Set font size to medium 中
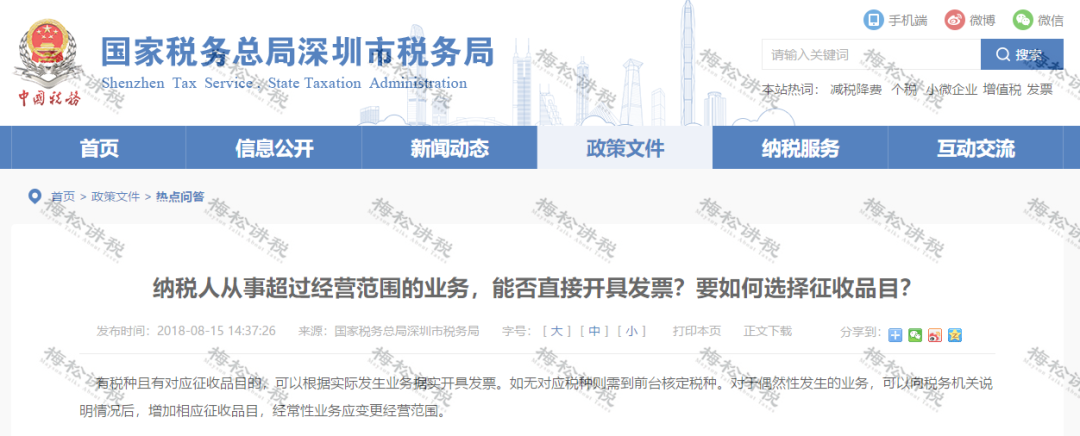This screenshot has width=1080, height=436. pos(594,331)
